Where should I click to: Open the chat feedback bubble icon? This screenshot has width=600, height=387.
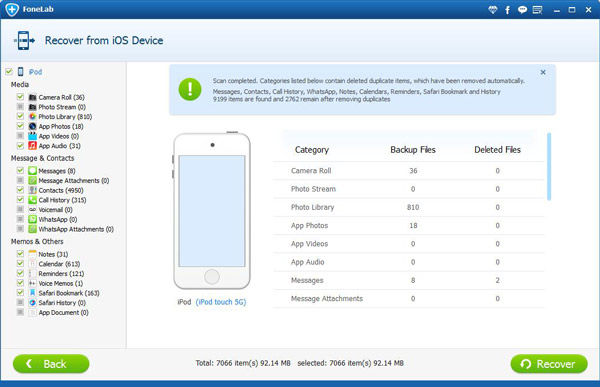pyautogui.click(x=522, y=10)
